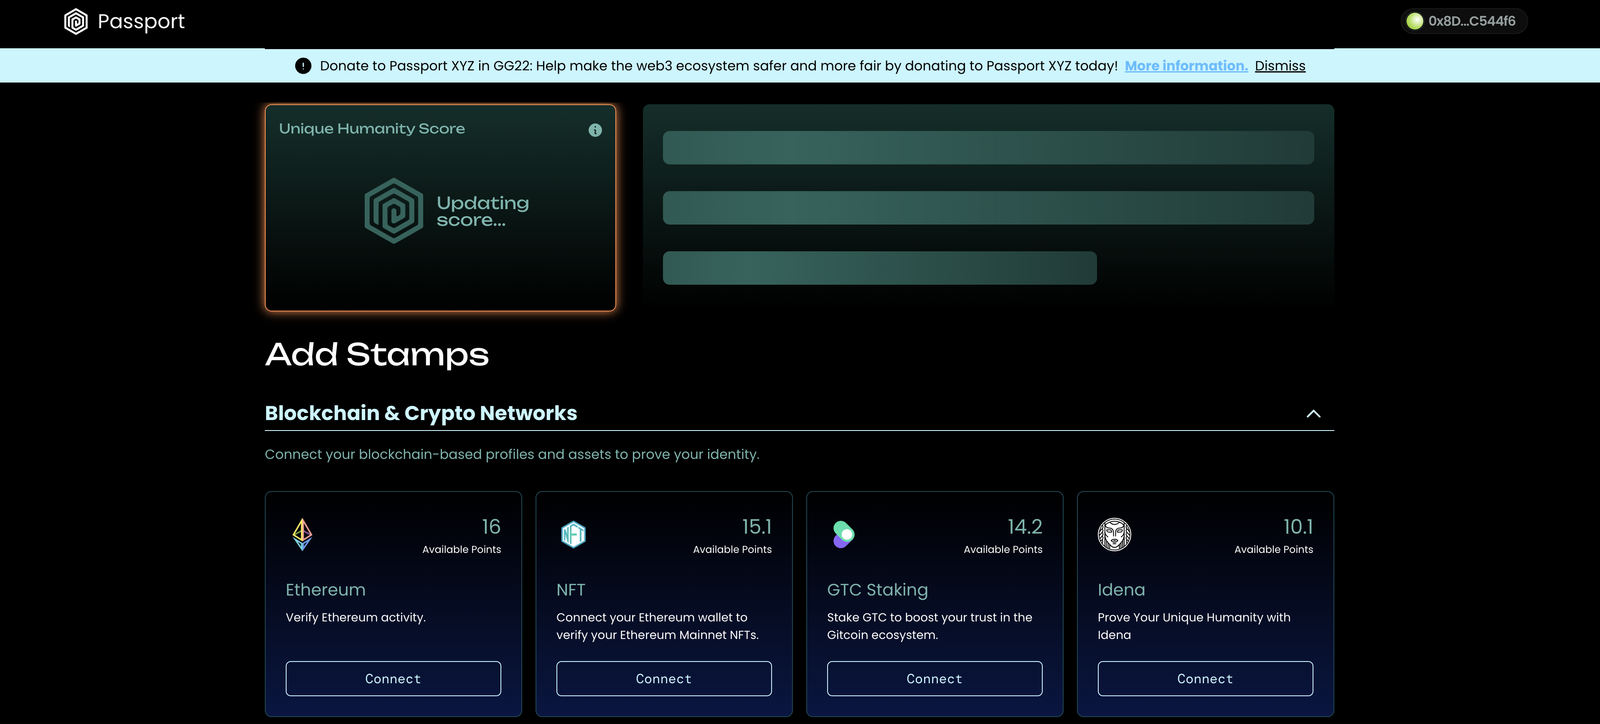Viewport: 1600px width, 724px height.
Task: Collapse the Blockchain & Crypto Networks section
Action: (1313, 414)
